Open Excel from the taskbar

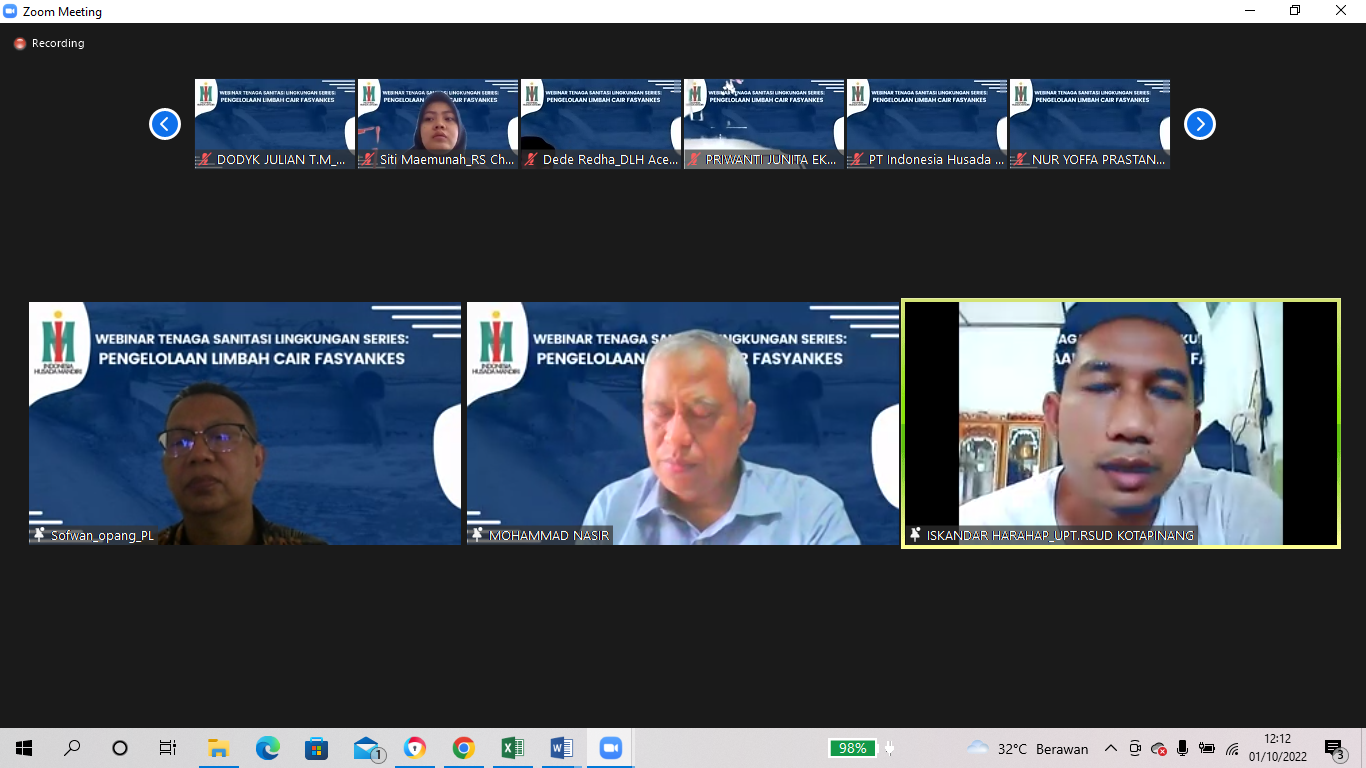pyautogui.click(x=512, y=748)
